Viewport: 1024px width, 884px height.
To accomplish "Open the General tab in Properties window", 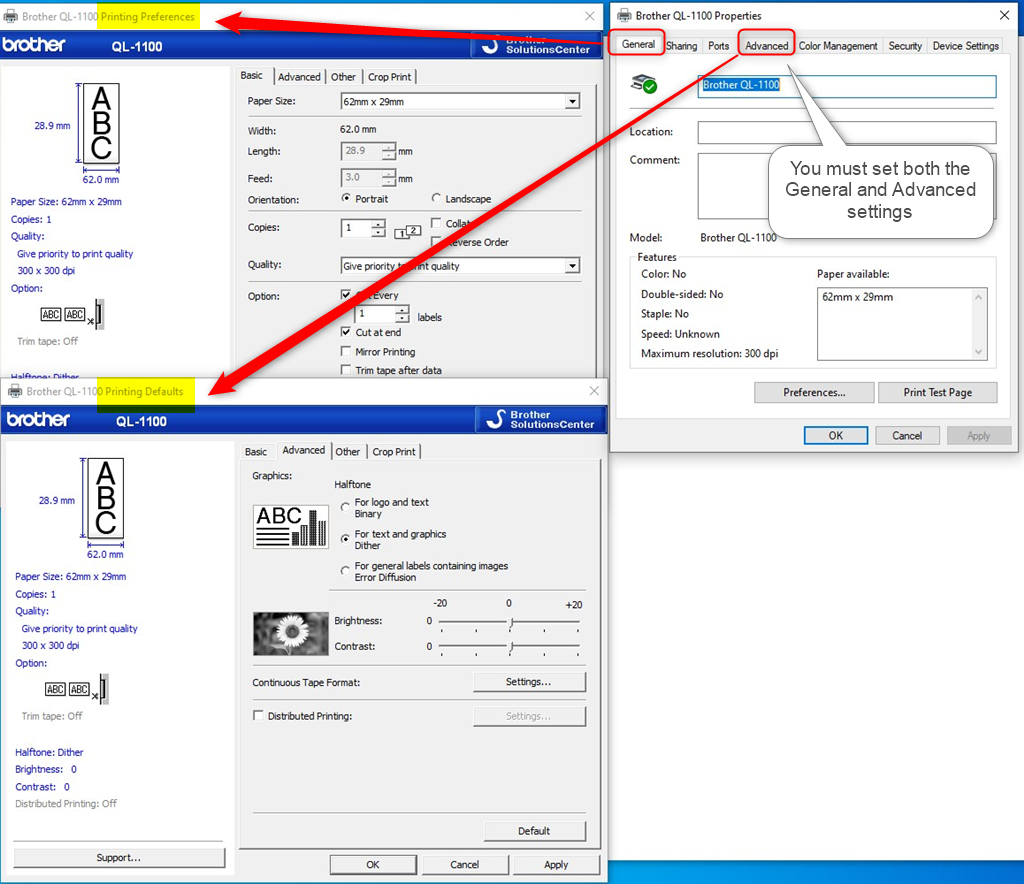I will [x=638, y=44].
